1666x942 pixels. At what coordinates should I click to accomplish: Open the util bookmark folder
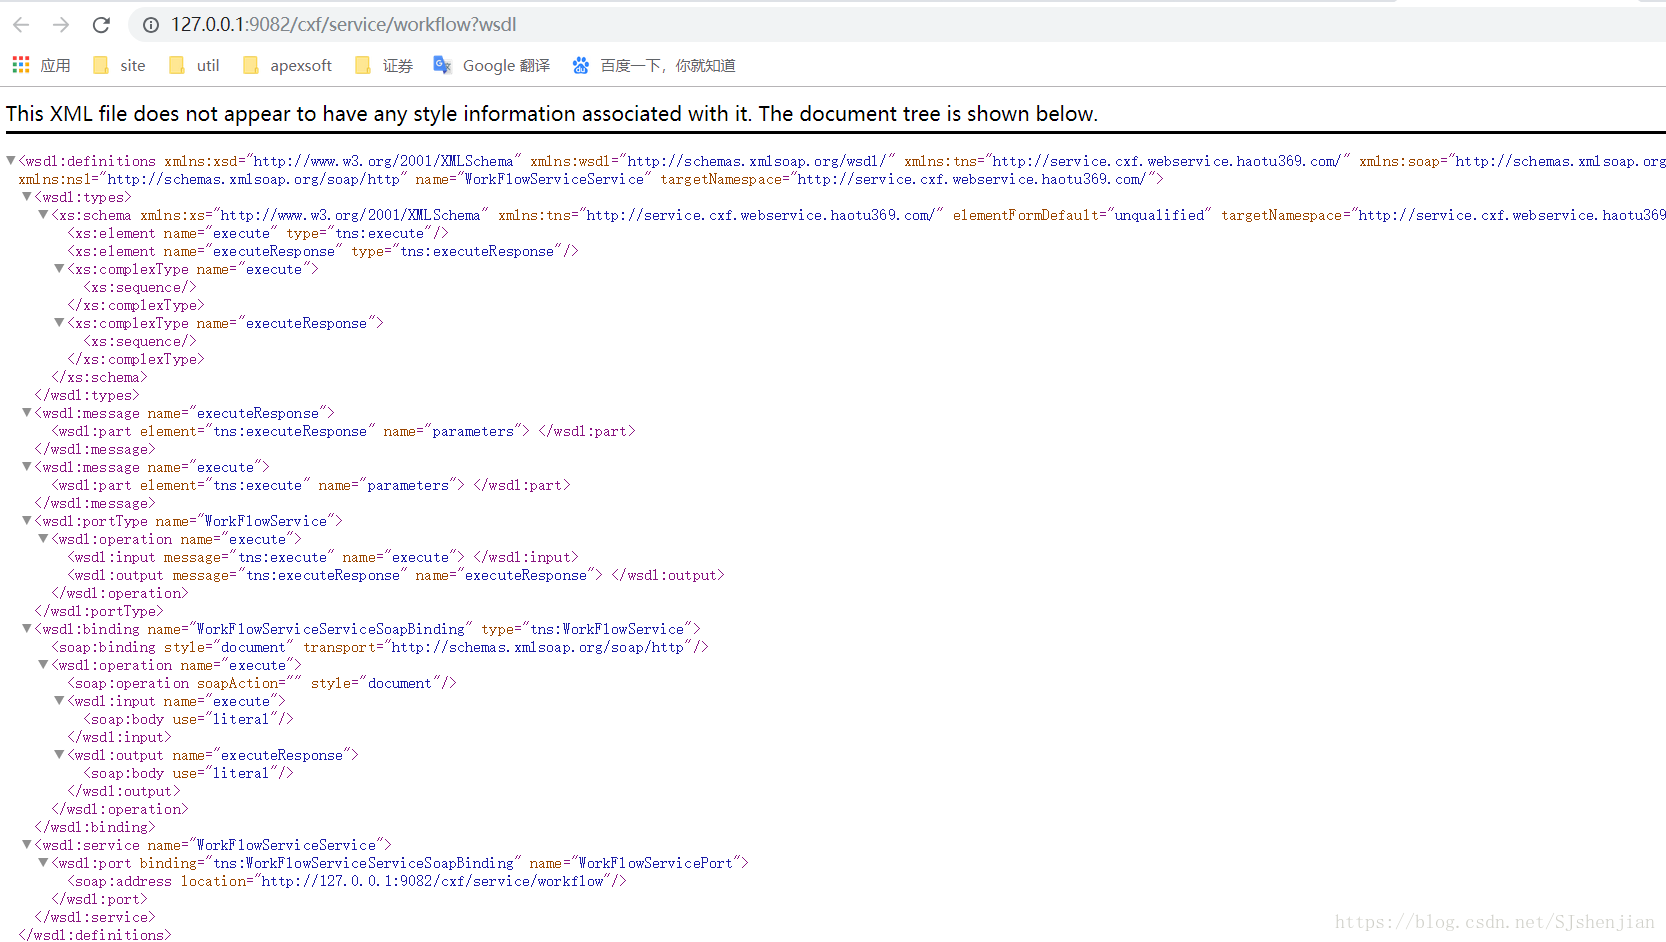pos(194,65)
